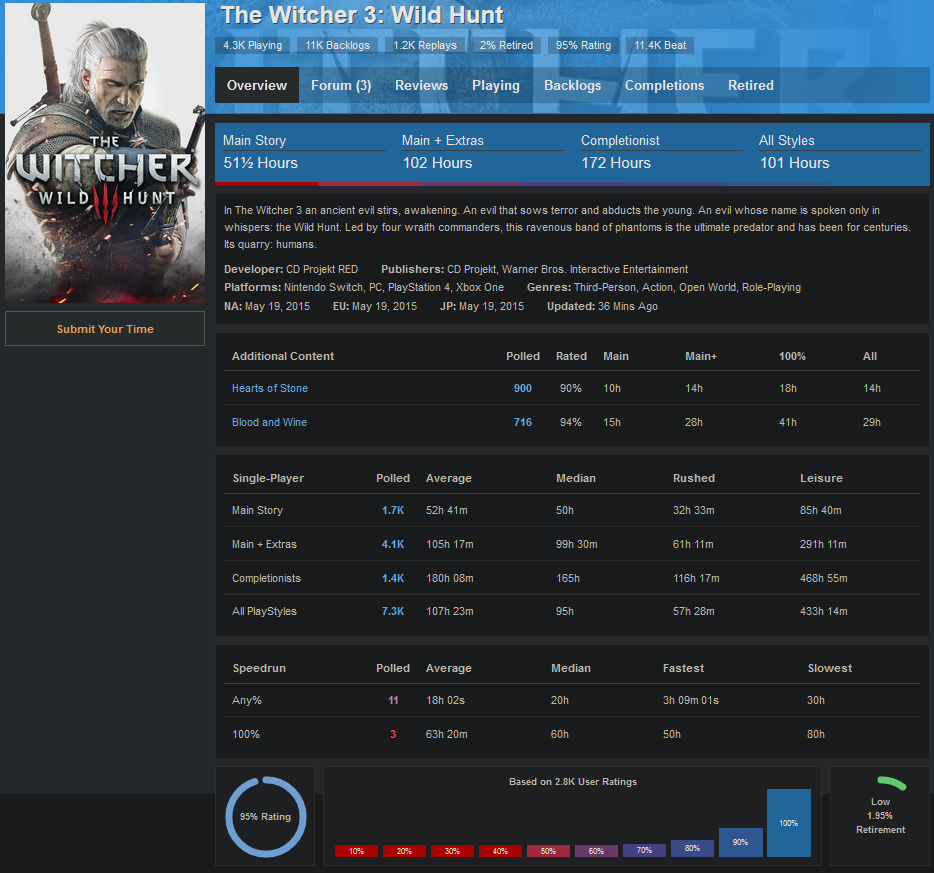Go to the Playing tab
Screen dimensions: 934x873
496,85
